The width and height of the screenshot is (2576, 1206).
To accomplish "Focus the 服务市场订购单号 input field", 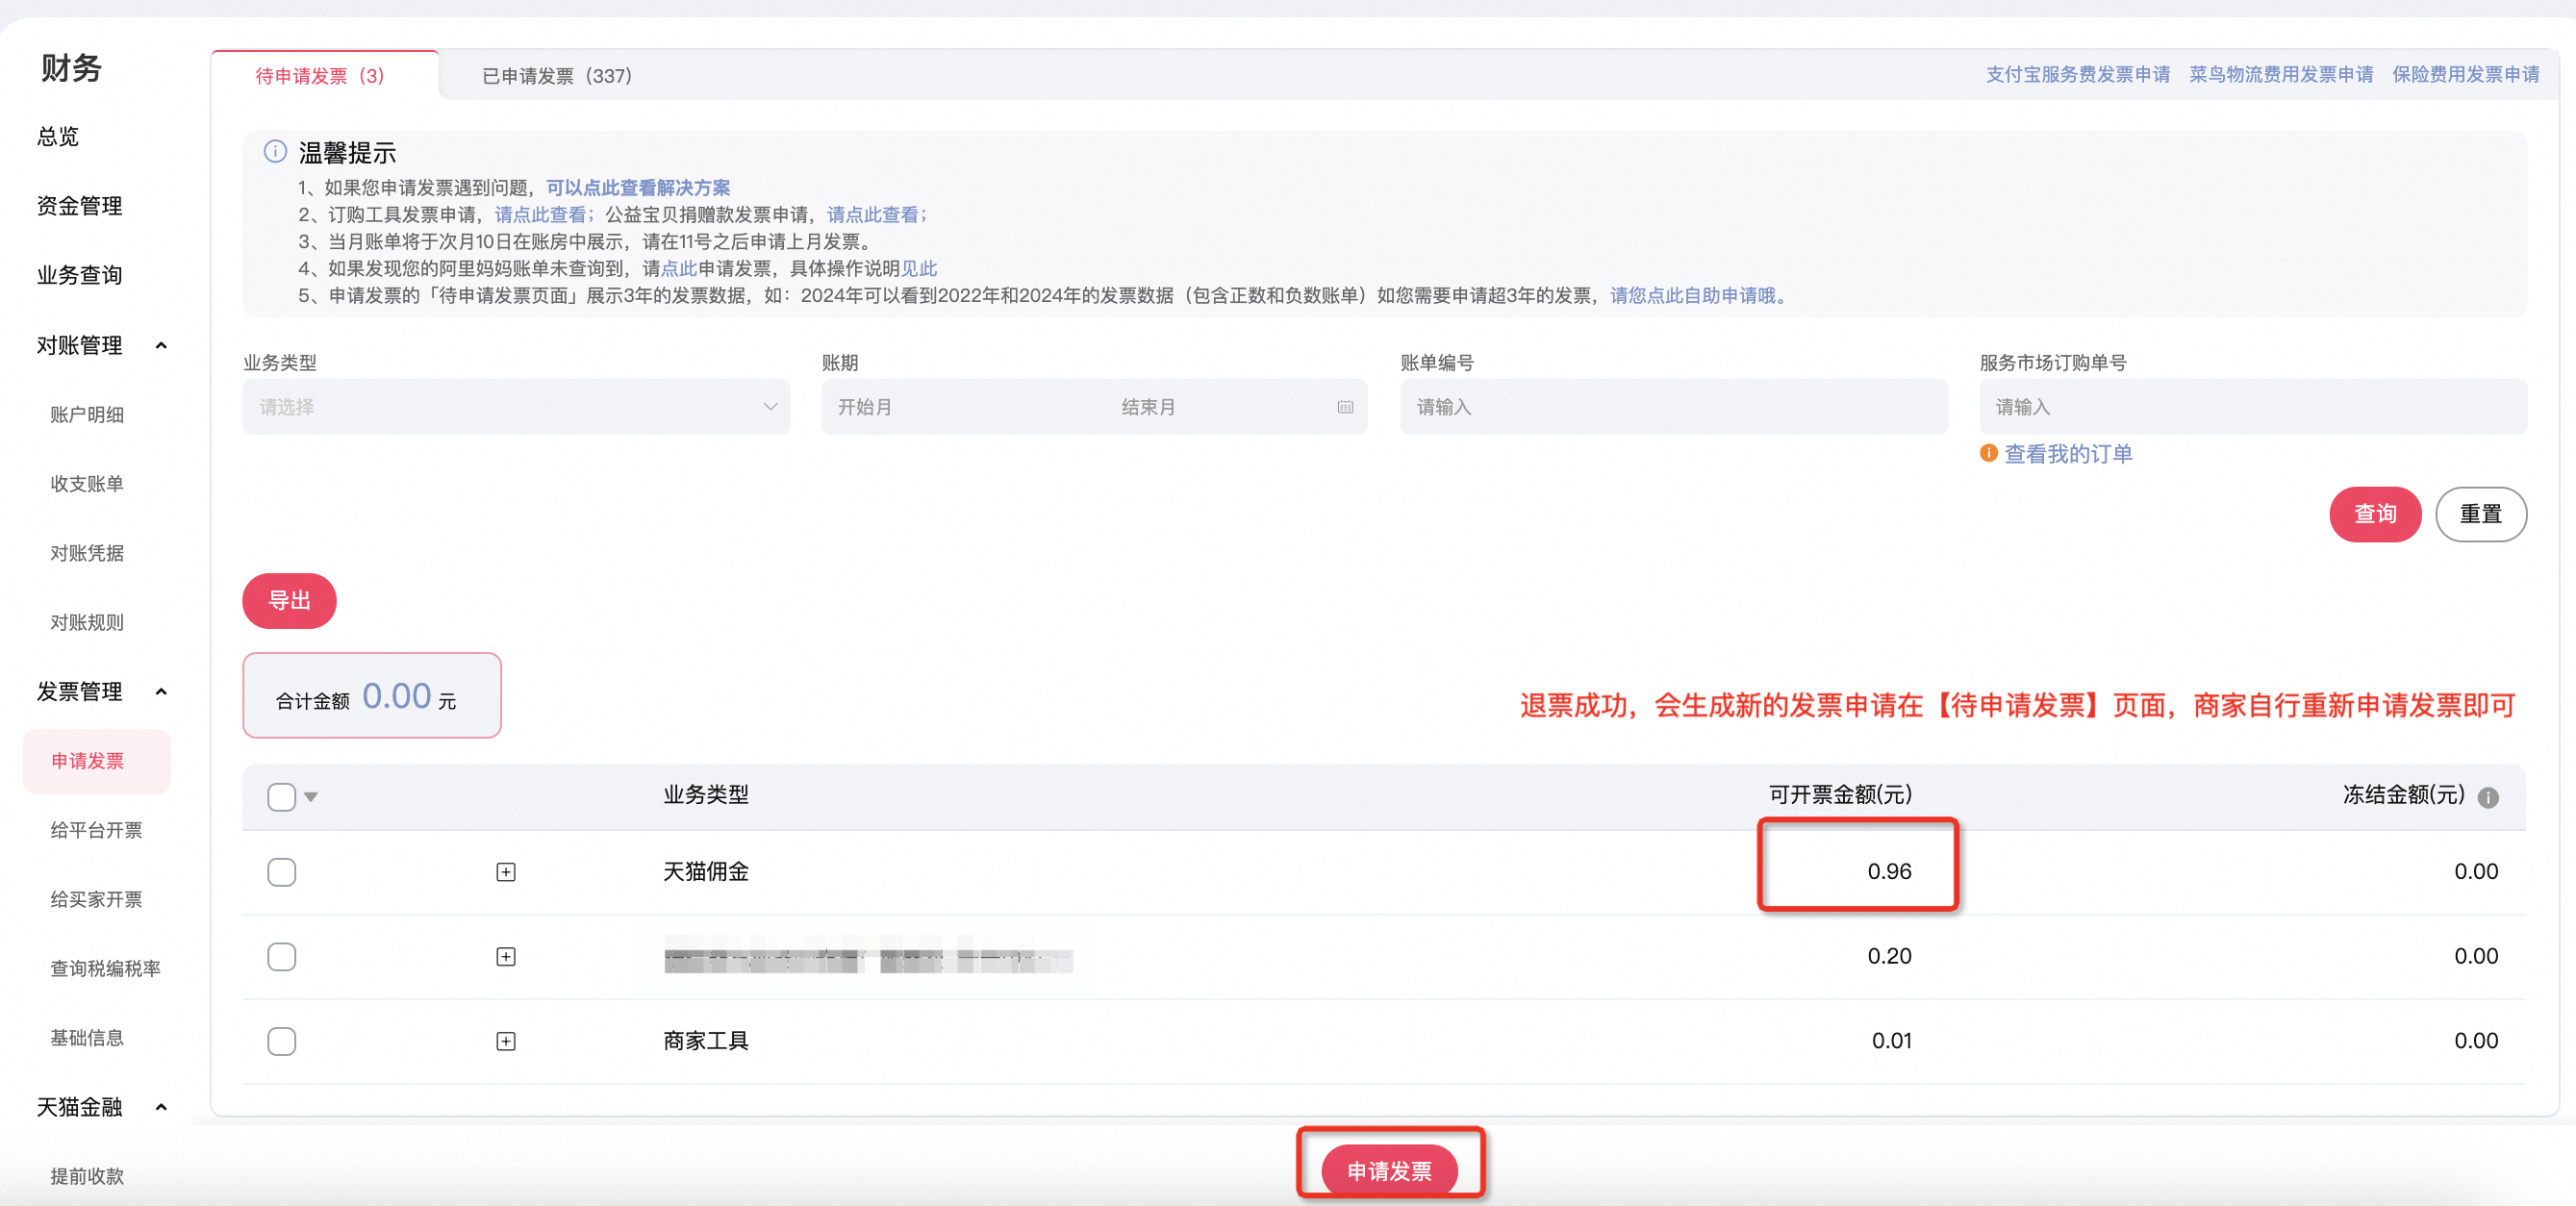I will (2252, 407).
